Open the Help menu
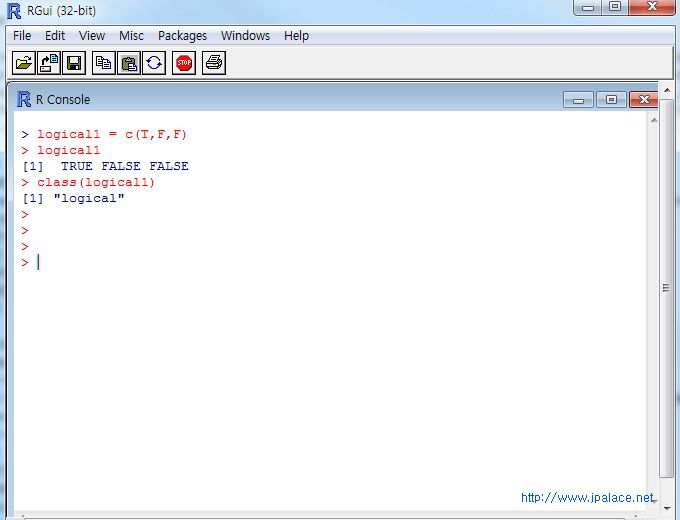Image resolution: width=680 pixels, height=520 pixels. coord(297,36)
